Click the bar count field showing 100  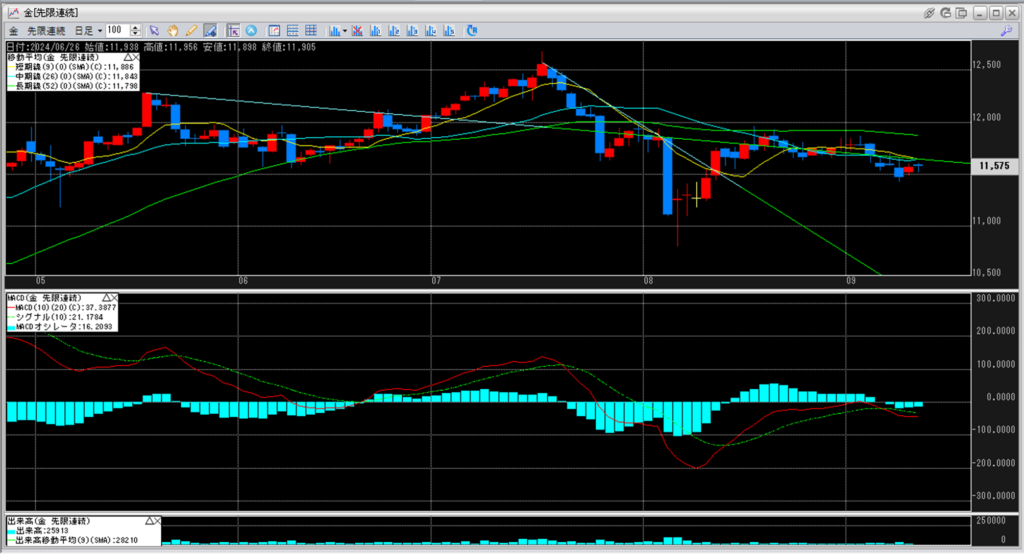pos(116,31)
